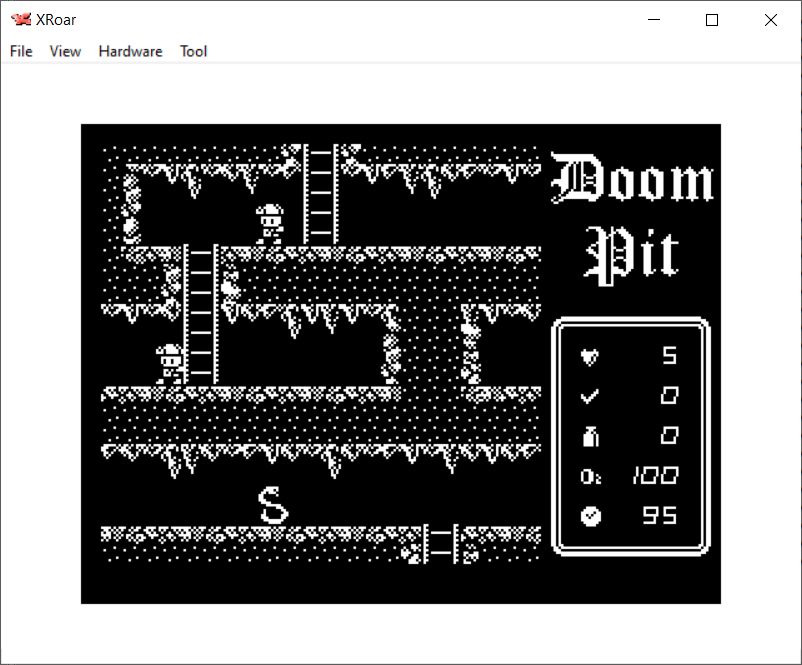This screenshot has width=802, height=665.
Task: Click the snake on the bottom floor
Action: pyautogui.click(x=273, y=505)
